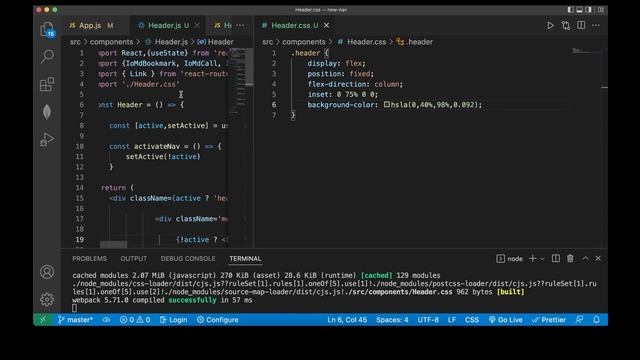
Task: Click the Header.js minimap
Action: click(x=239, y=82)
